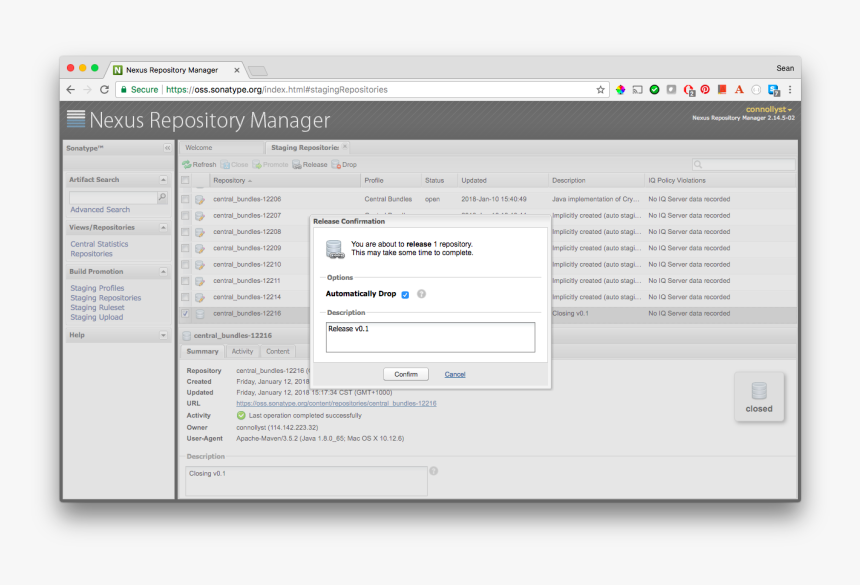Bookmark page with the star icon
The image size is (860, 585).
[600, 89]
